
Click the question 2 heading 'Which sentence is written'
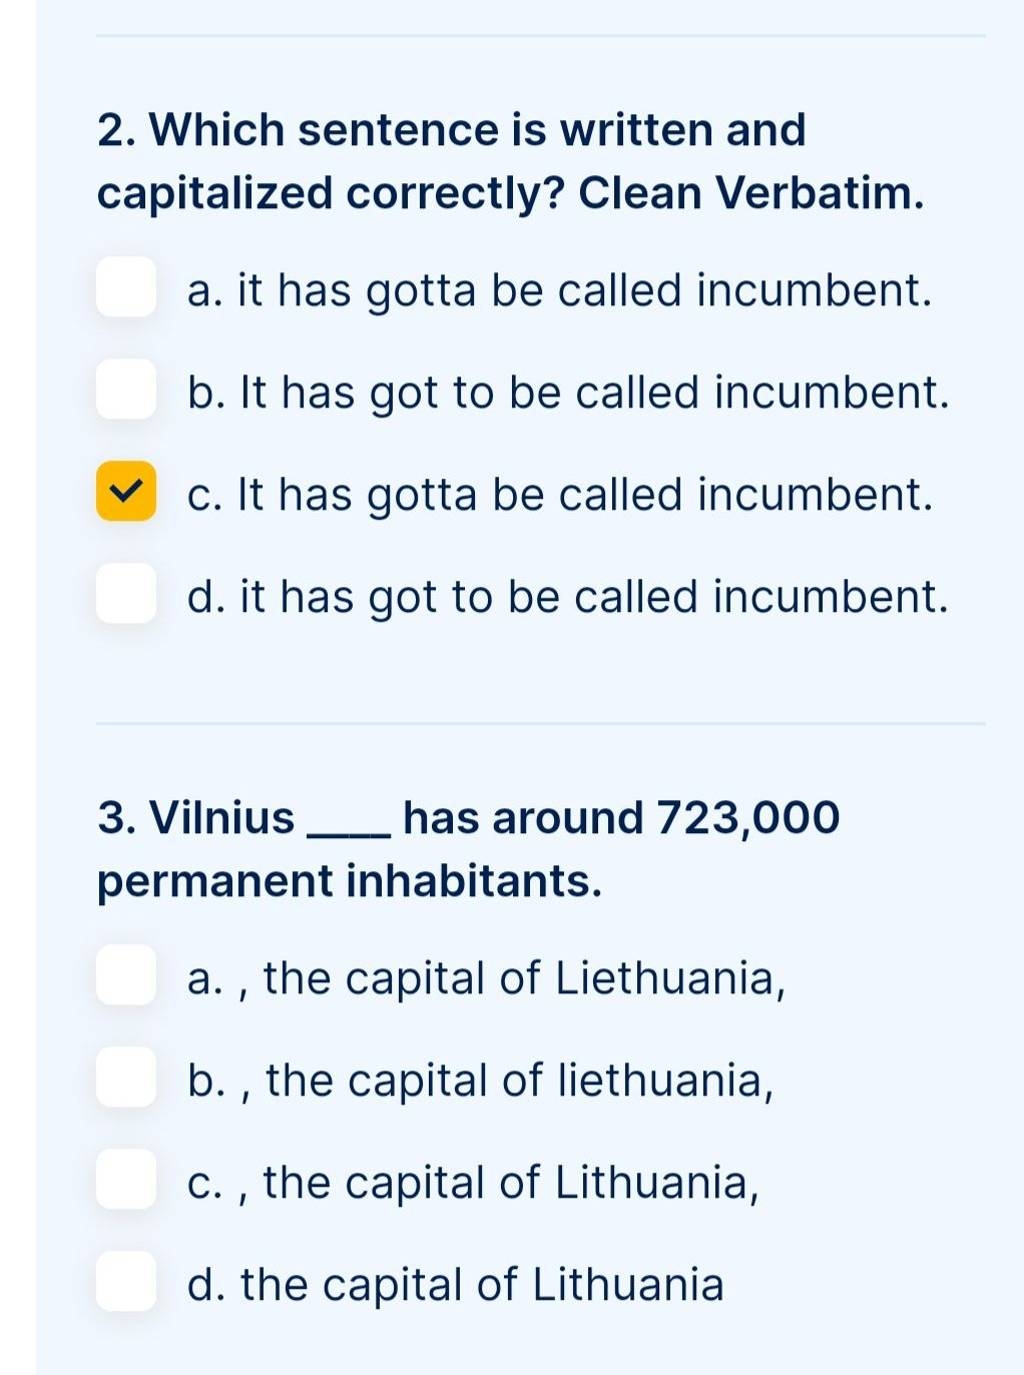pyautogui.click(x=452, y=131)
